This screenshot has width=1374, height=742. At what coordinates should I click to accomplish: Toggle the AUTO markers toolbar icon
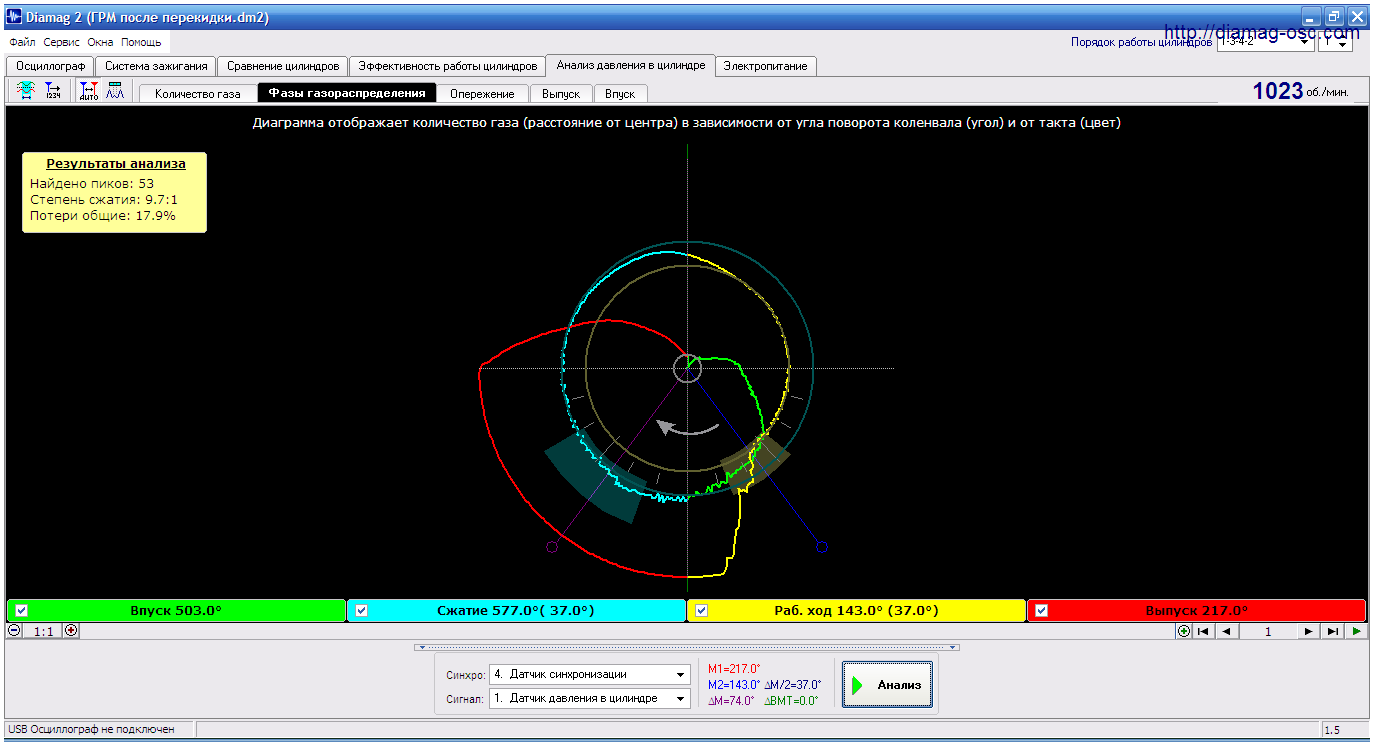pos(89,91)
